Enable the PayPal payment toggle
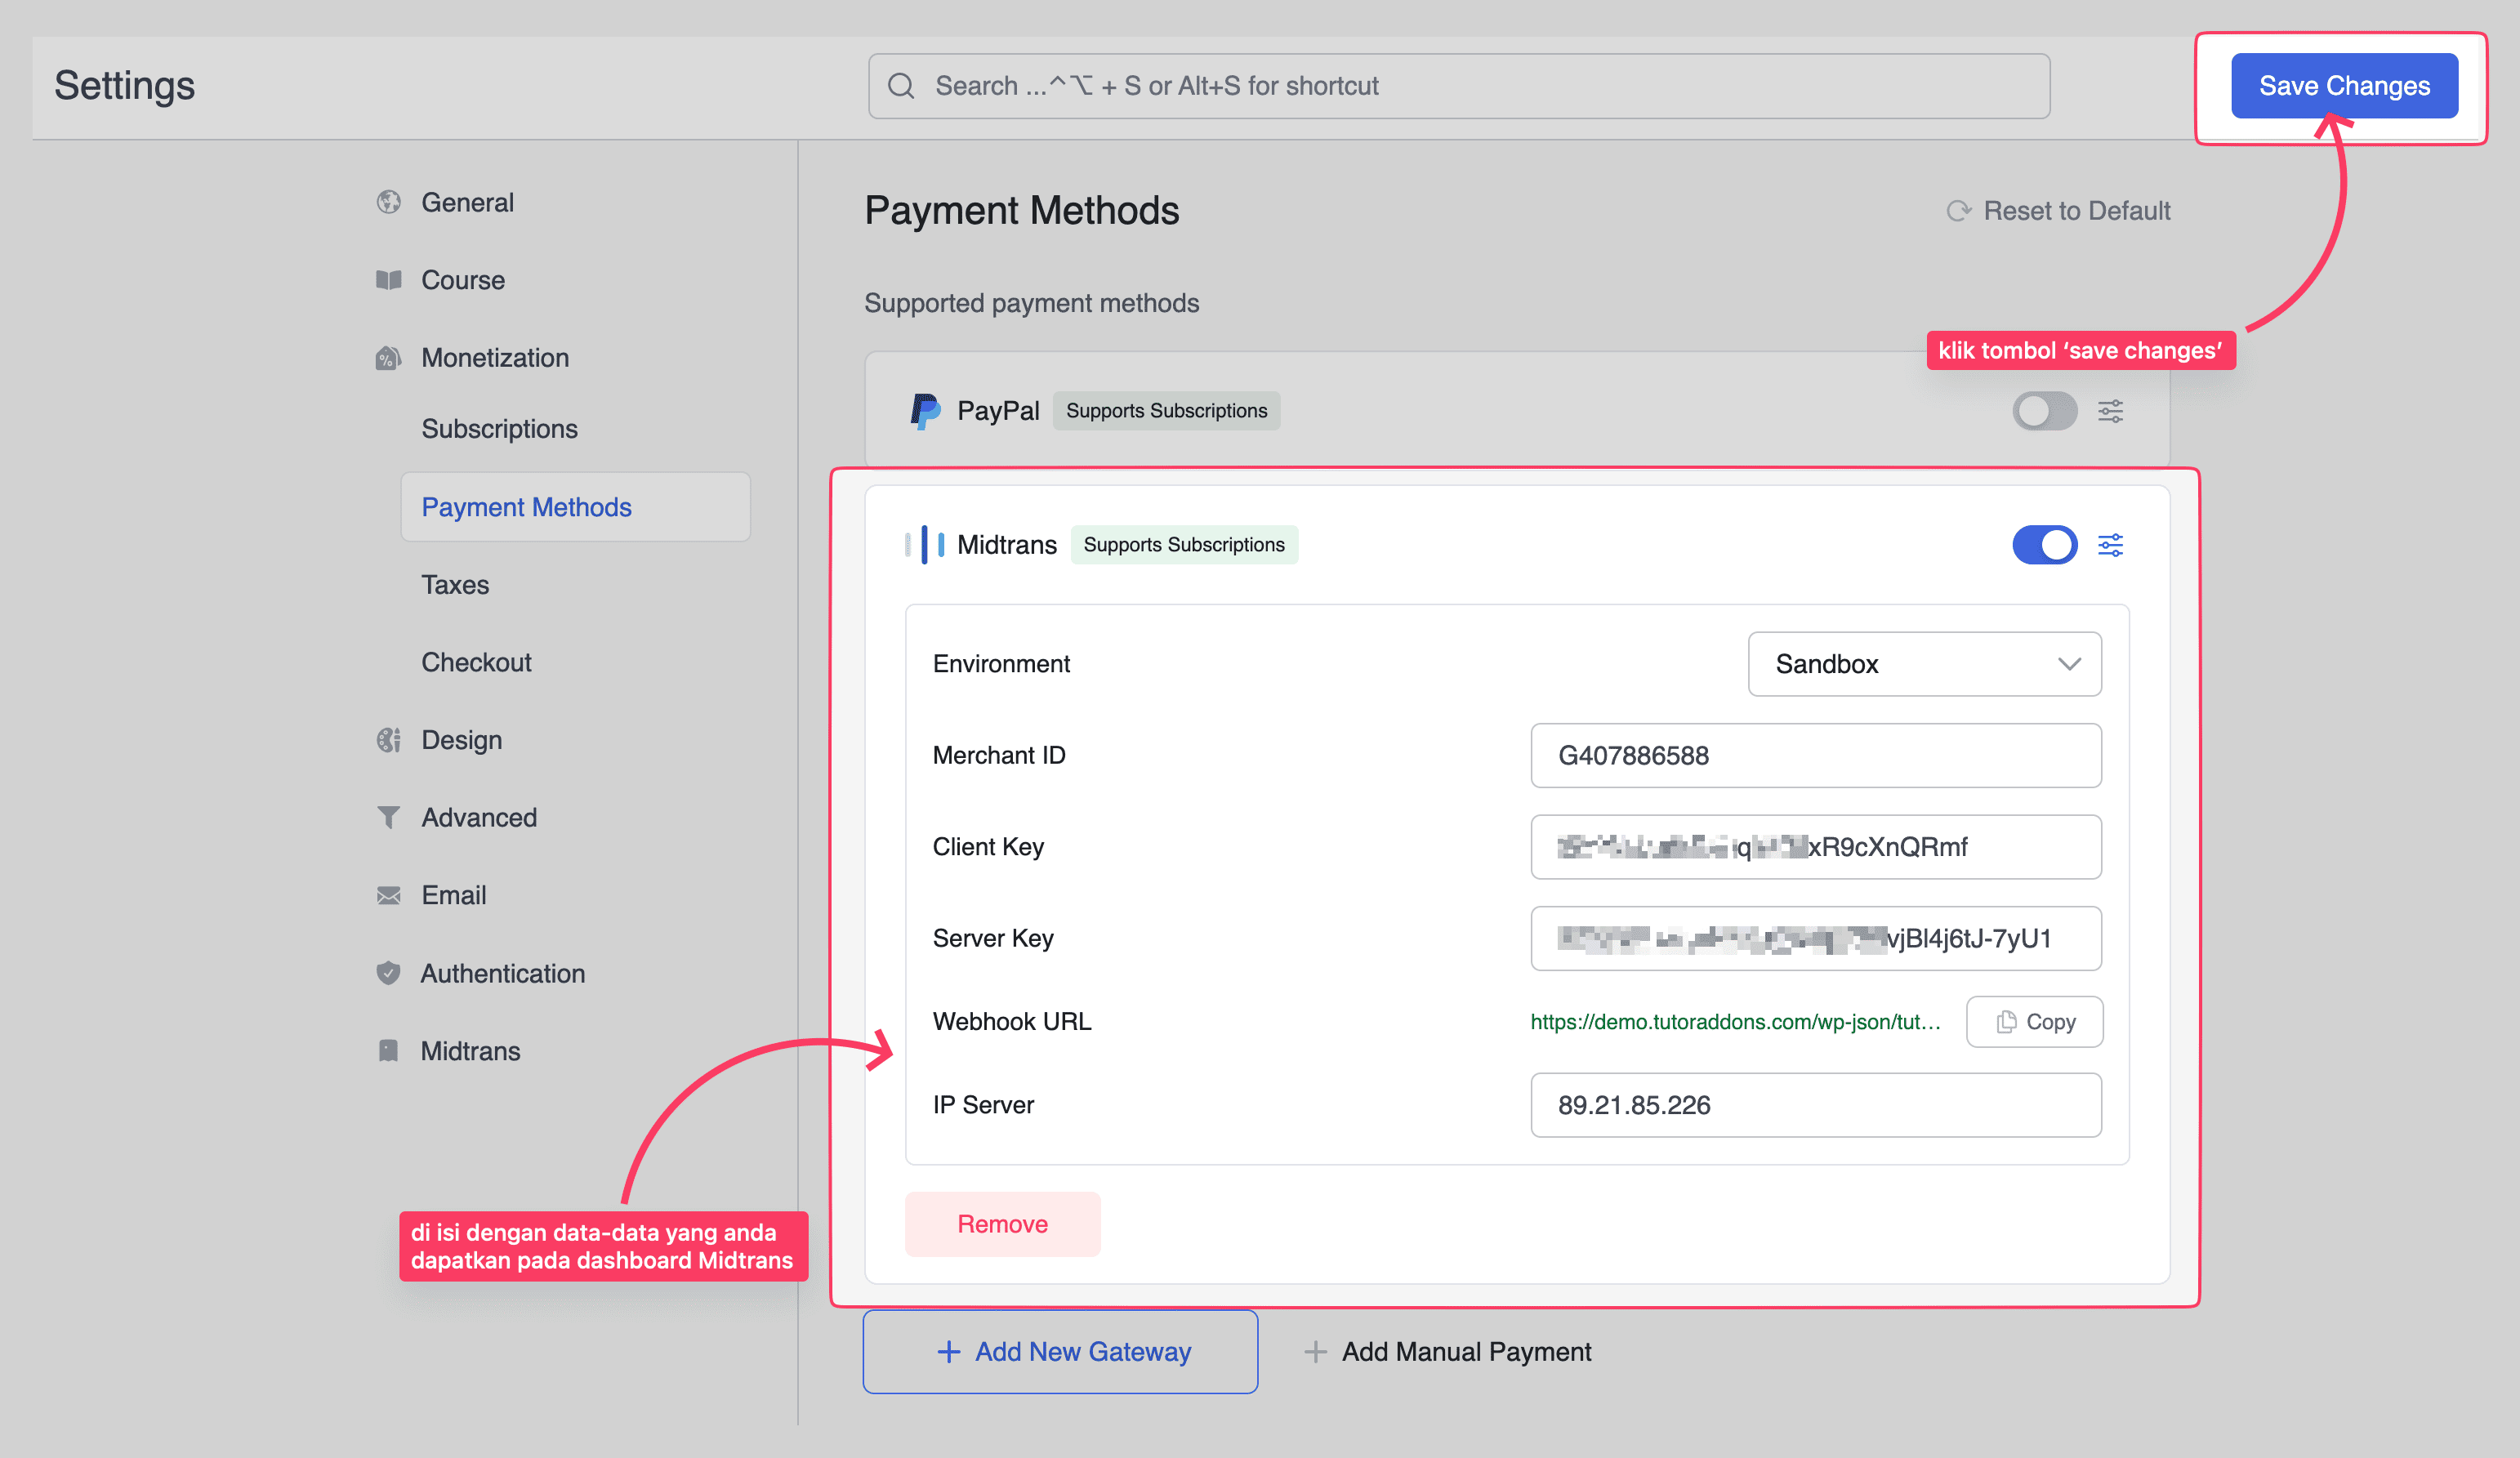 (x=2044, y=411)
